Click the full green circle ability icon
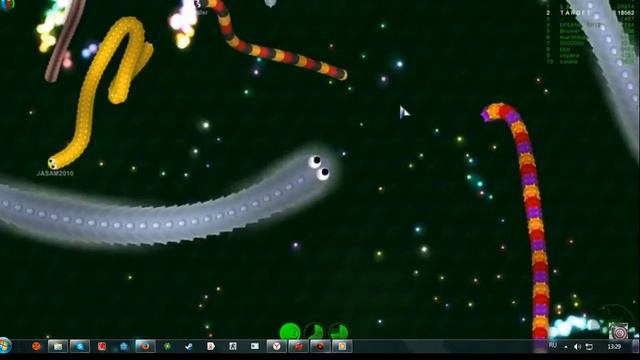Viewport: 640px width, 360px height. (x=290, y=331)
